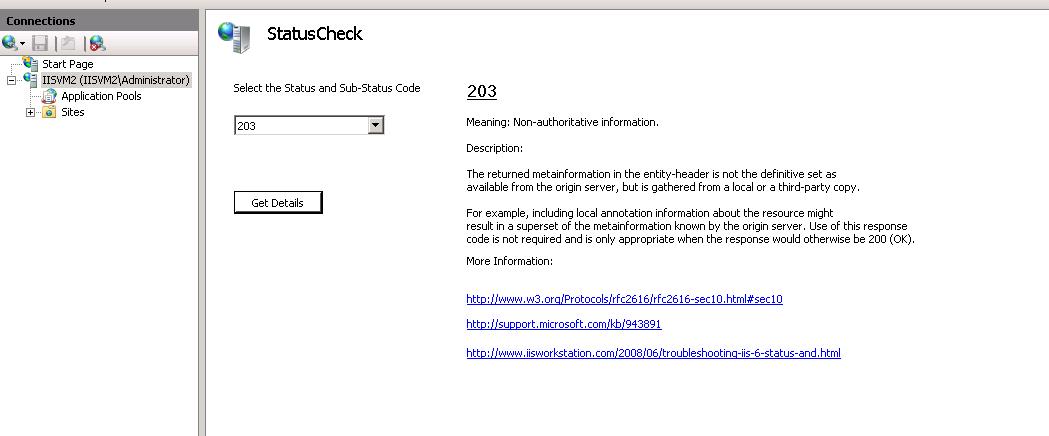Open the support.microsoft.com kb 943891 link
Screen dimensions: 1049x436
[x=564, y=324]
